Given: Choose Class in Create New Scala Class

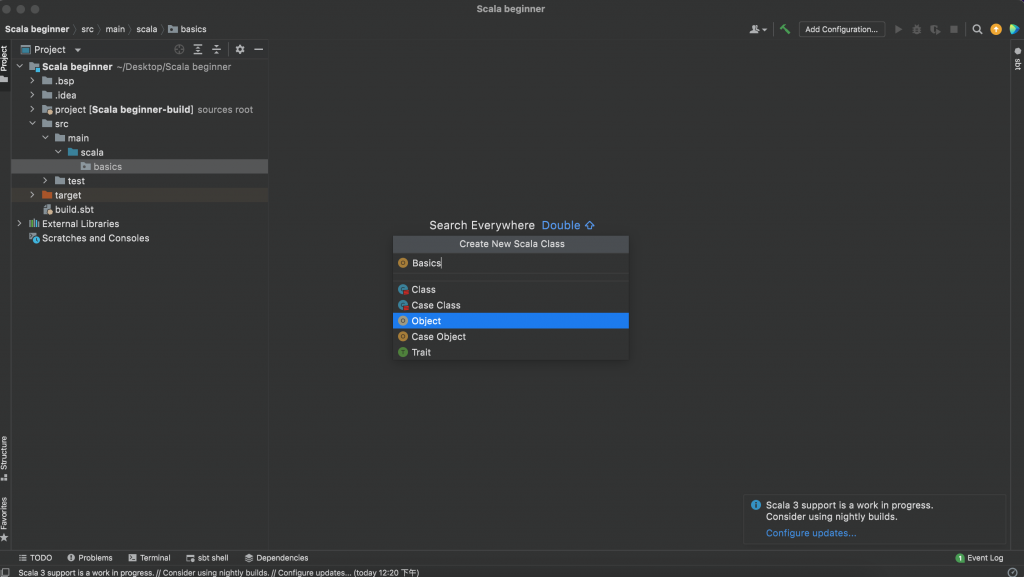Looking at the screenshot, I should pos(511,289).
